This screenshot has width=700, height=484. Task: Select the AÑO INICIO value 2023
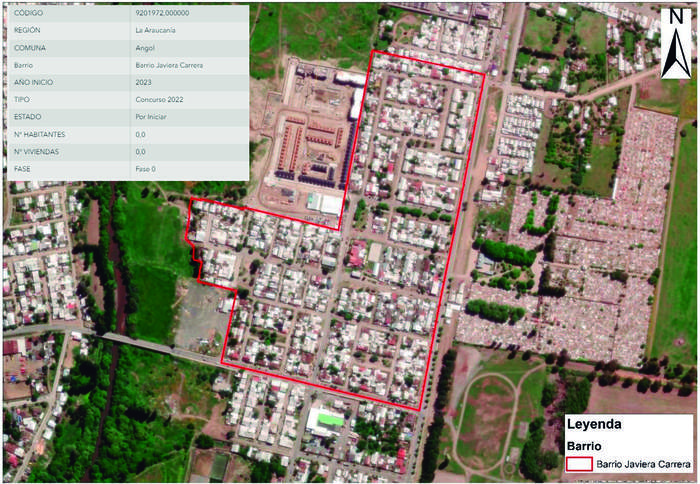click(144, 83)
